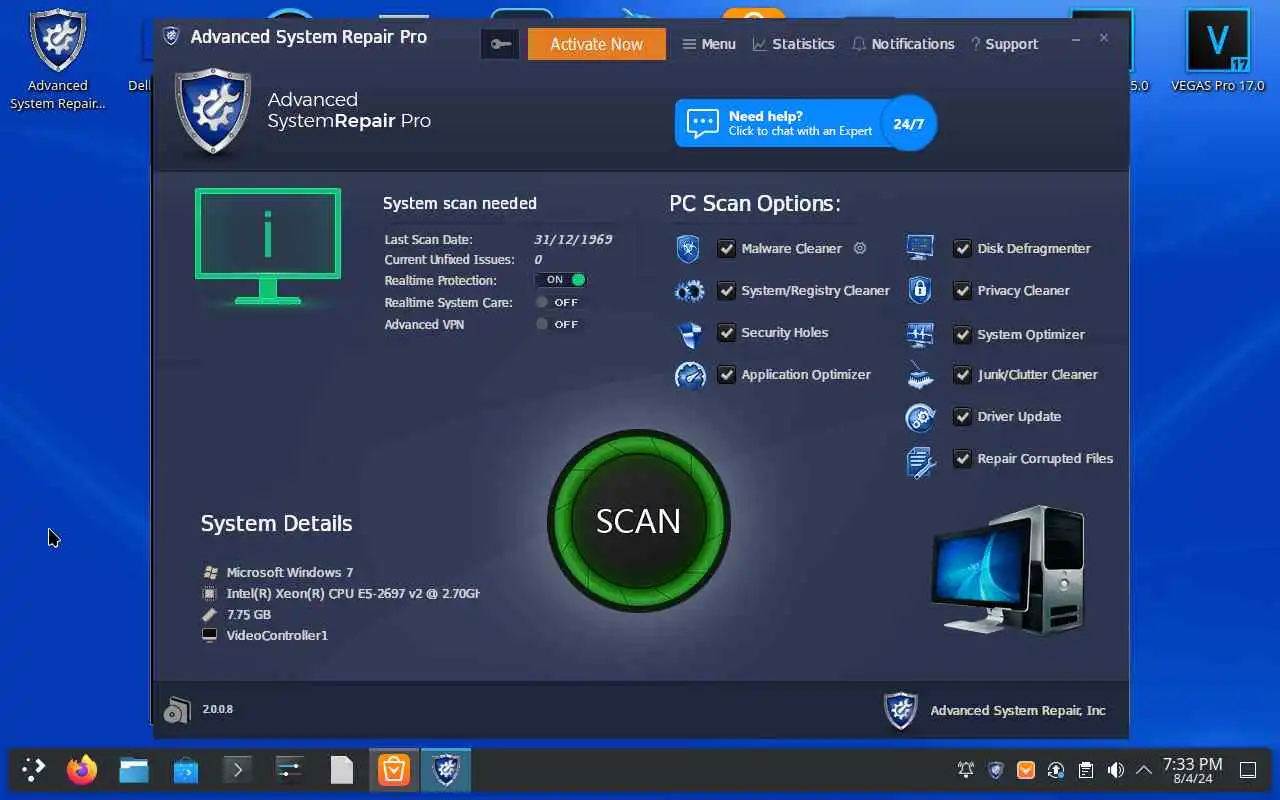
Task: Open Notifications
Action: (x=903, y=44)
